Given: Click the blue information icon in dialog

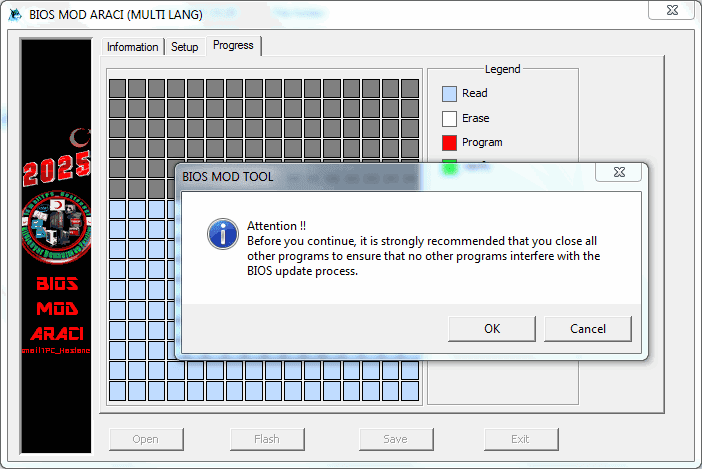Looking at the screenshot, I should click(x=221, y=234).
